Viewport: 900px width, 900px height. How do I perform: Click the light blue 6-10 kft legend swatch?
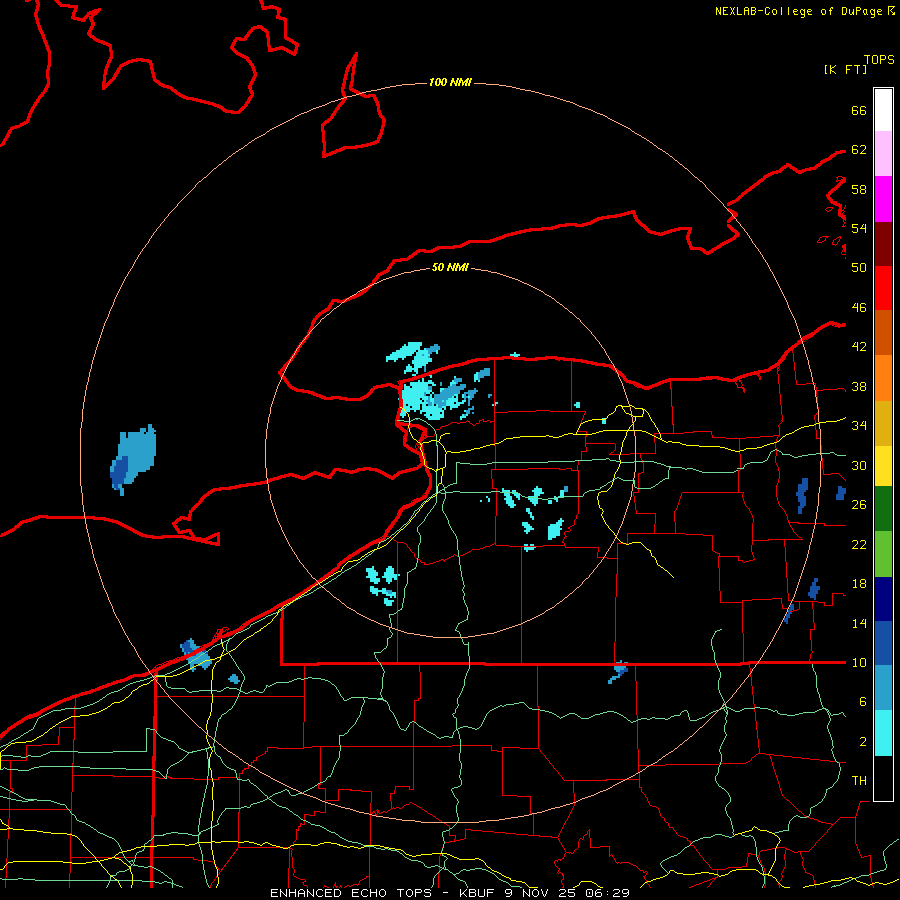(883, 688)
